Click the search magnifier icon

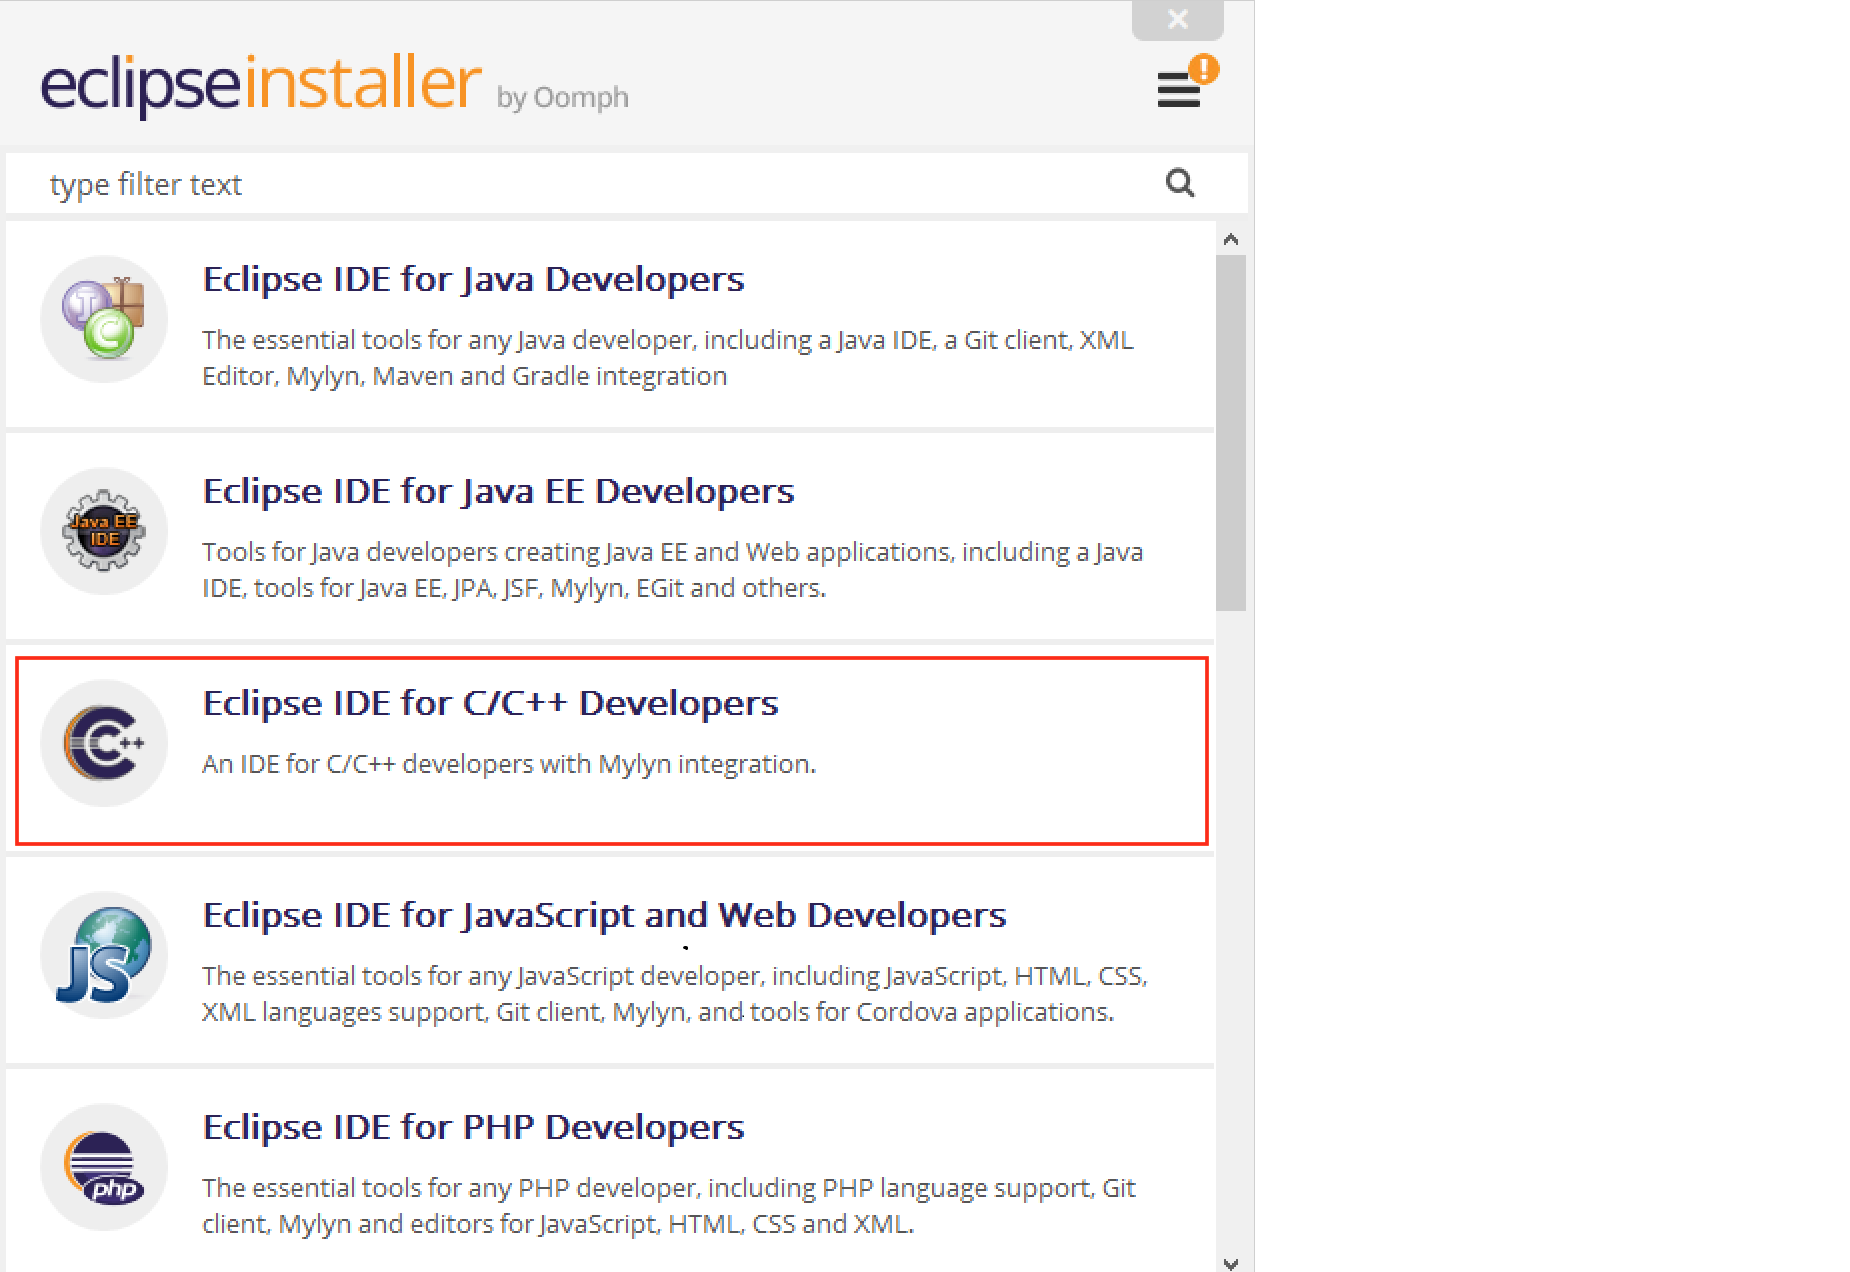point(1180,183)
